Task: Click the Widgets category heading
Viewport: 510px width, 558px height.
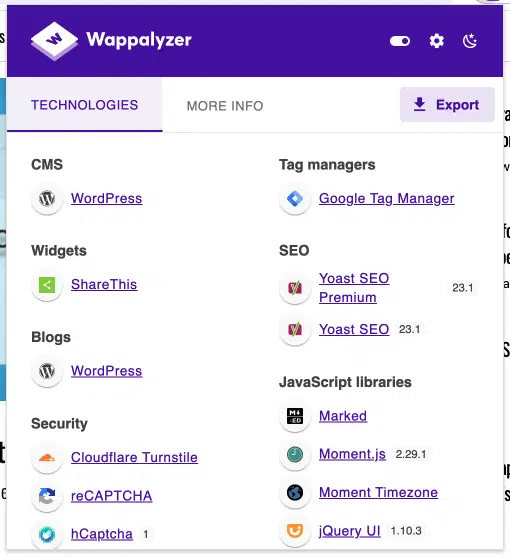Action: coord(59,251)
